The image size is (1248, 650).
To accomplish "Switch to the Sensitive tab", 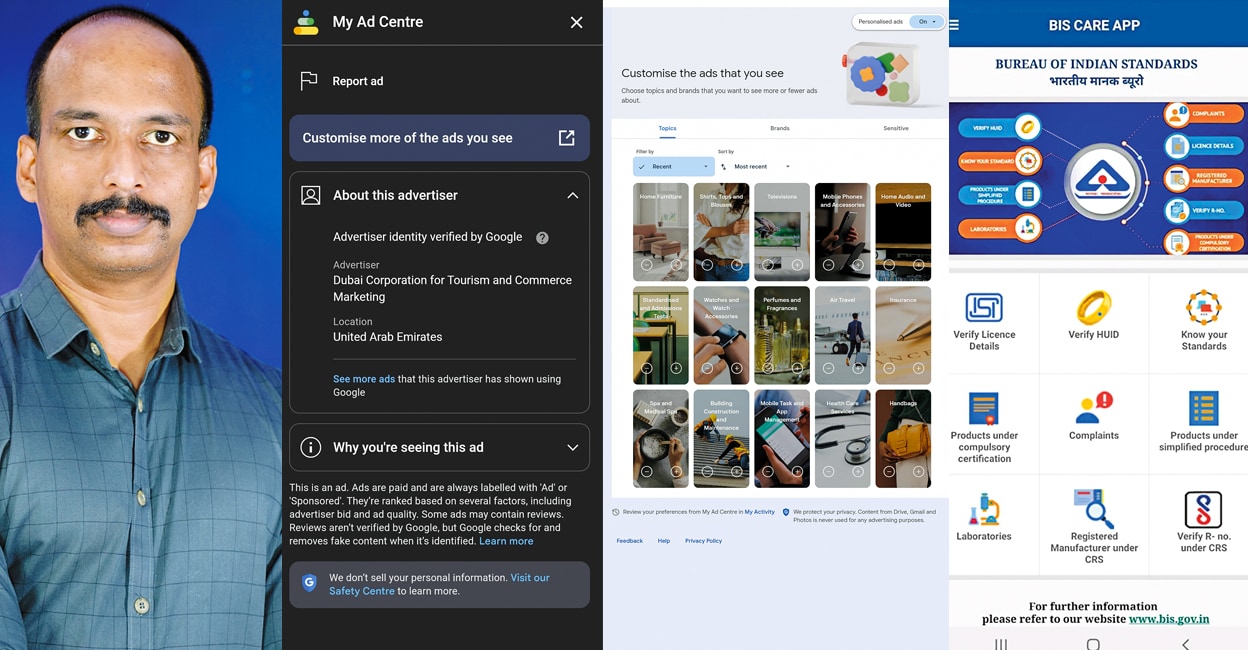I will coord(895,128).
